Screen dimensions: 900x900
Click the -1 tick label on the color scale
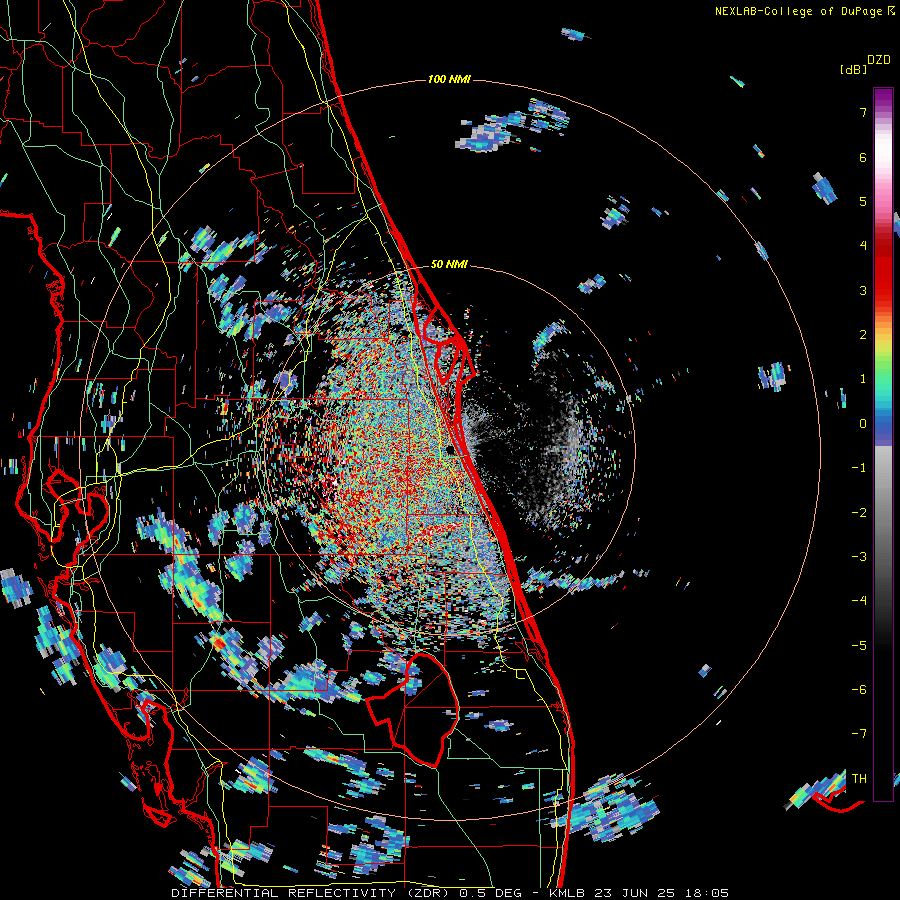click(859, 468)
